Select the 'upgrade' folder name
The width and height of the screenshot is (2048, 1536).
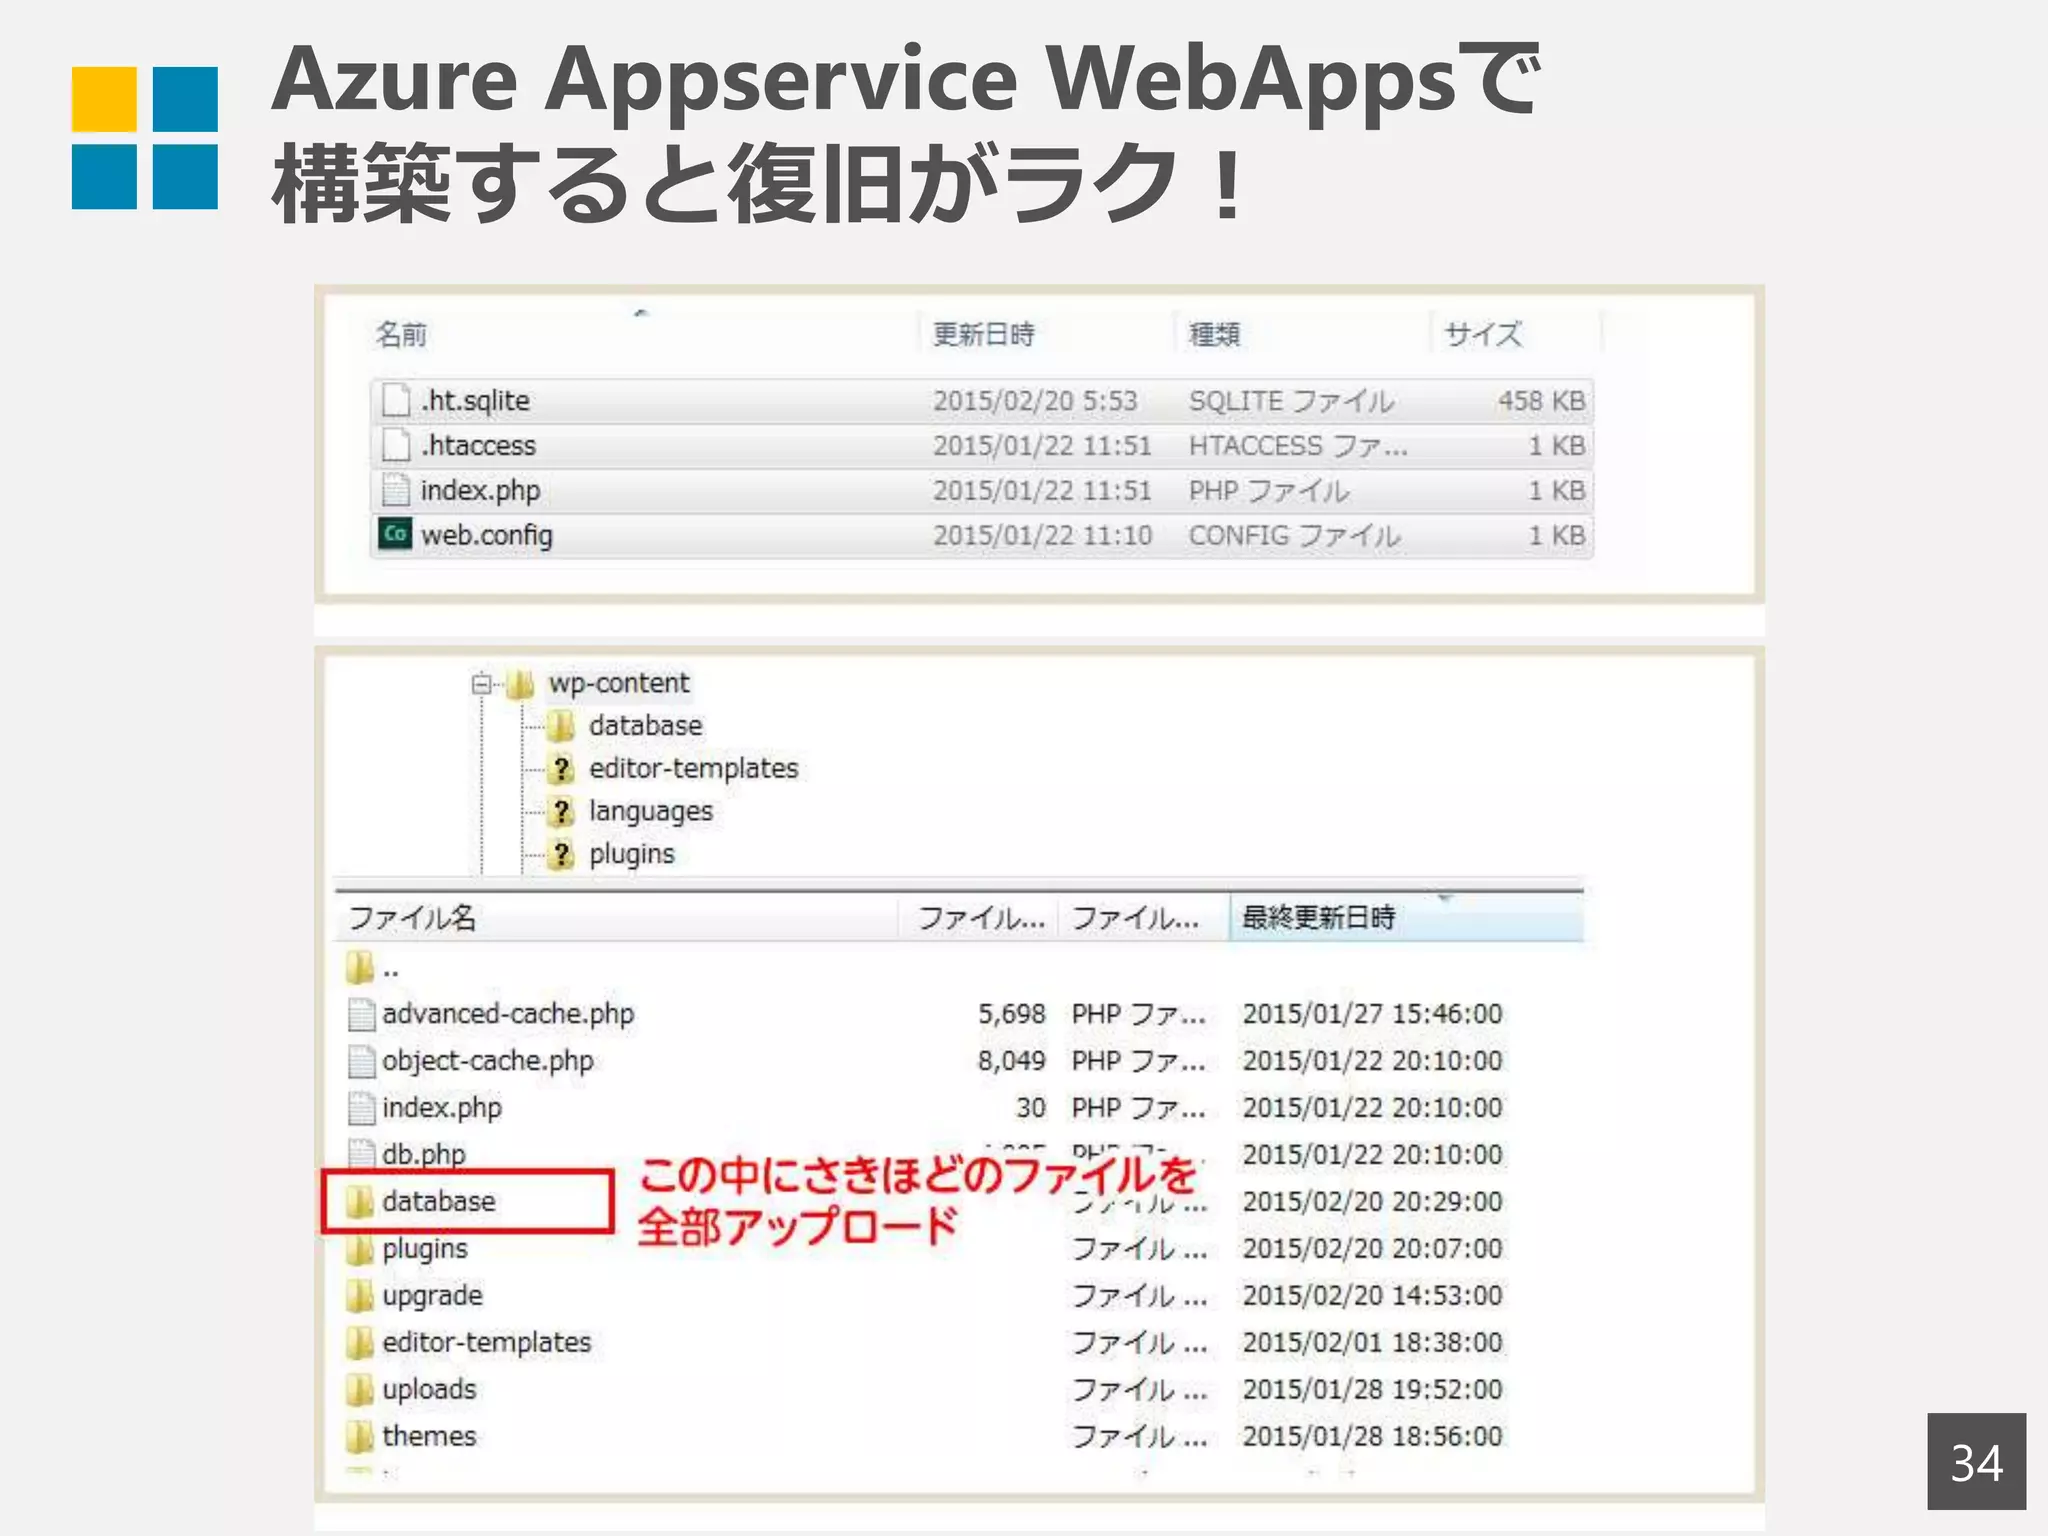click(432, 1297)
